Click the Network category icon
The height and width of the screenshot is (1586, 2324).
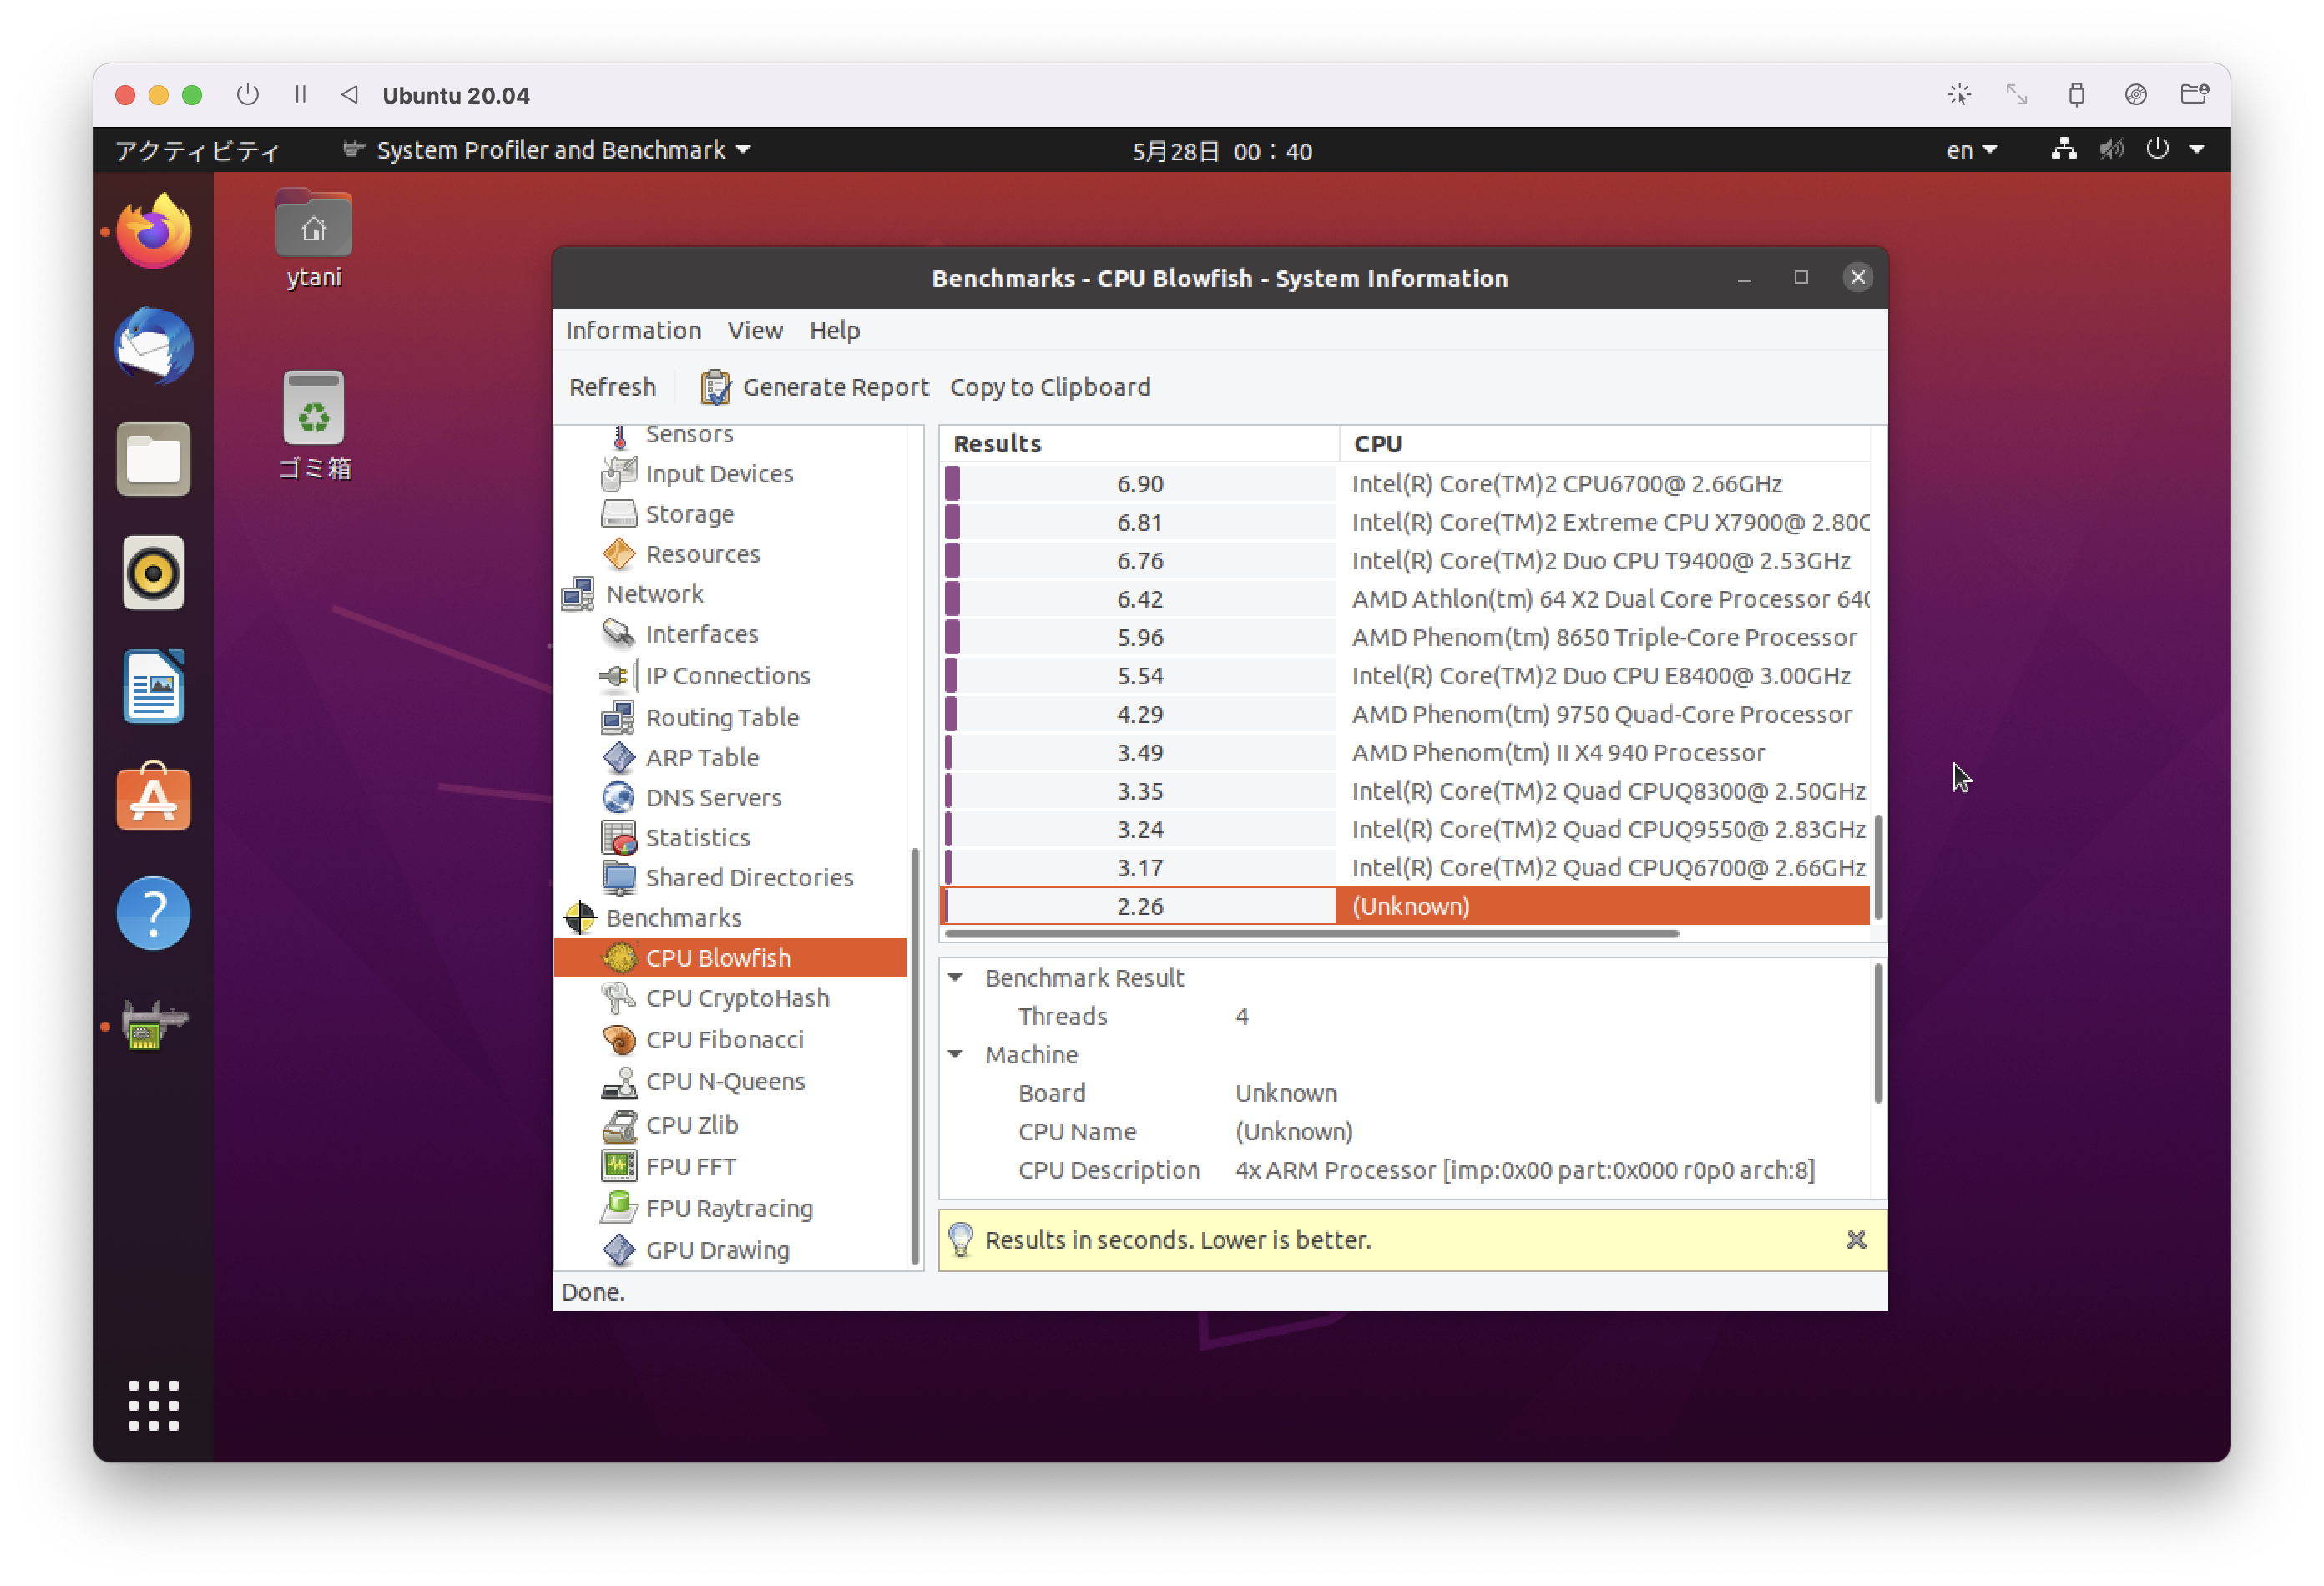[578, 594]
